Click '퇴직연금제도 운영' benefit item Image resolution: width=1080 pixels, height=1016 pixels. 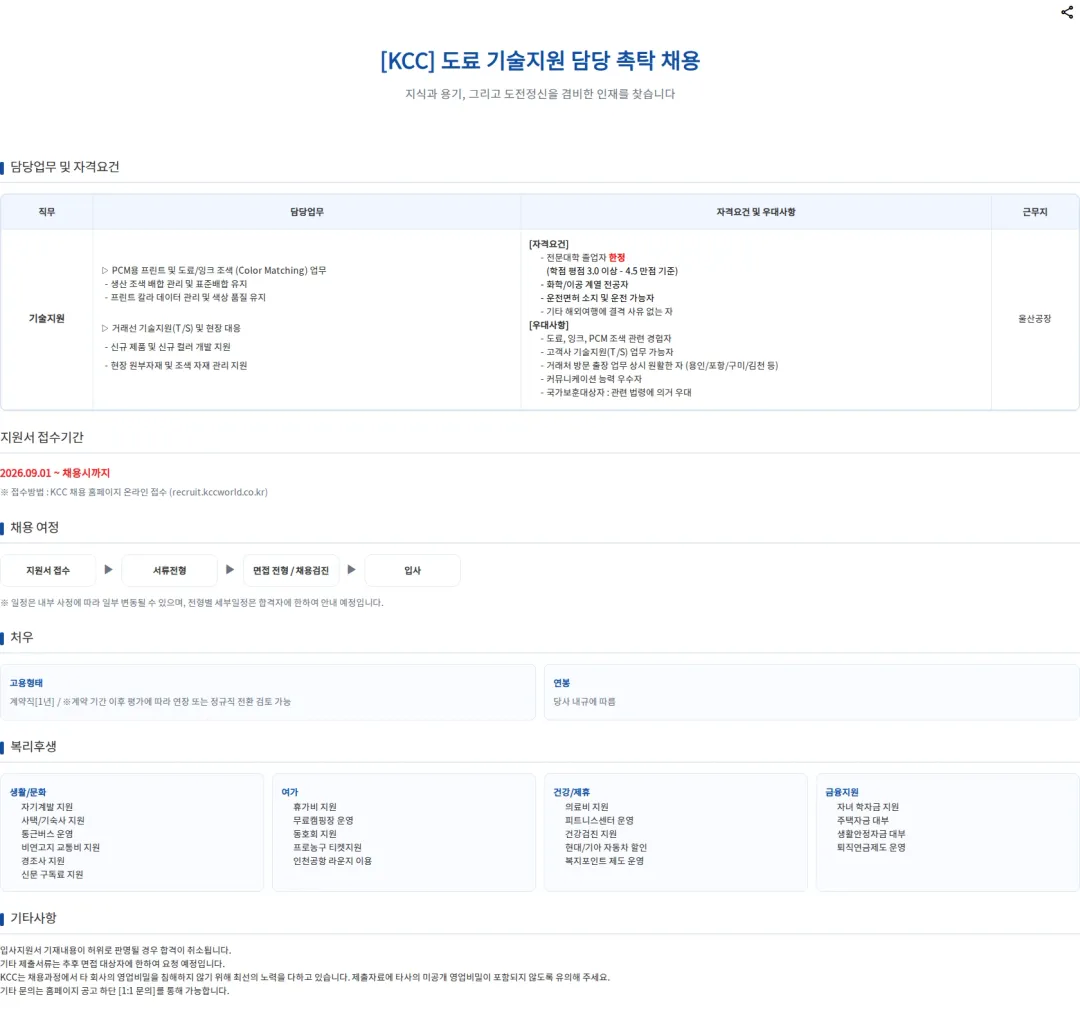click(871, 847)
